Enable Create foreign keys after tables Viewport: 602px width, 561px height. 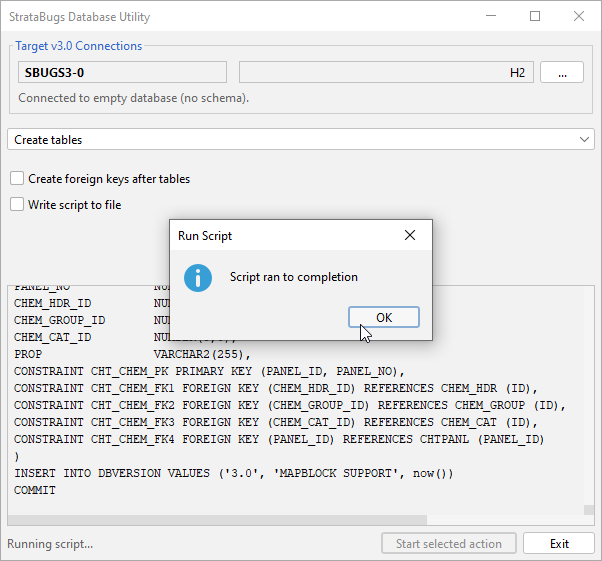pyautogui.click(x=17, y=179)
